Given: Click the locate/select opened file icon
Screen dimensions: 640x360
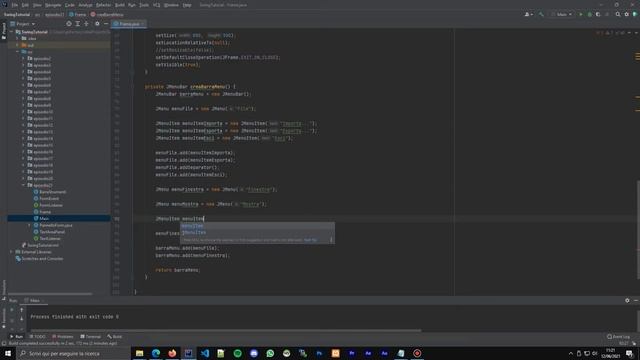Looking at the screenshot, I should pyautogui.click(x=69, y=24).
